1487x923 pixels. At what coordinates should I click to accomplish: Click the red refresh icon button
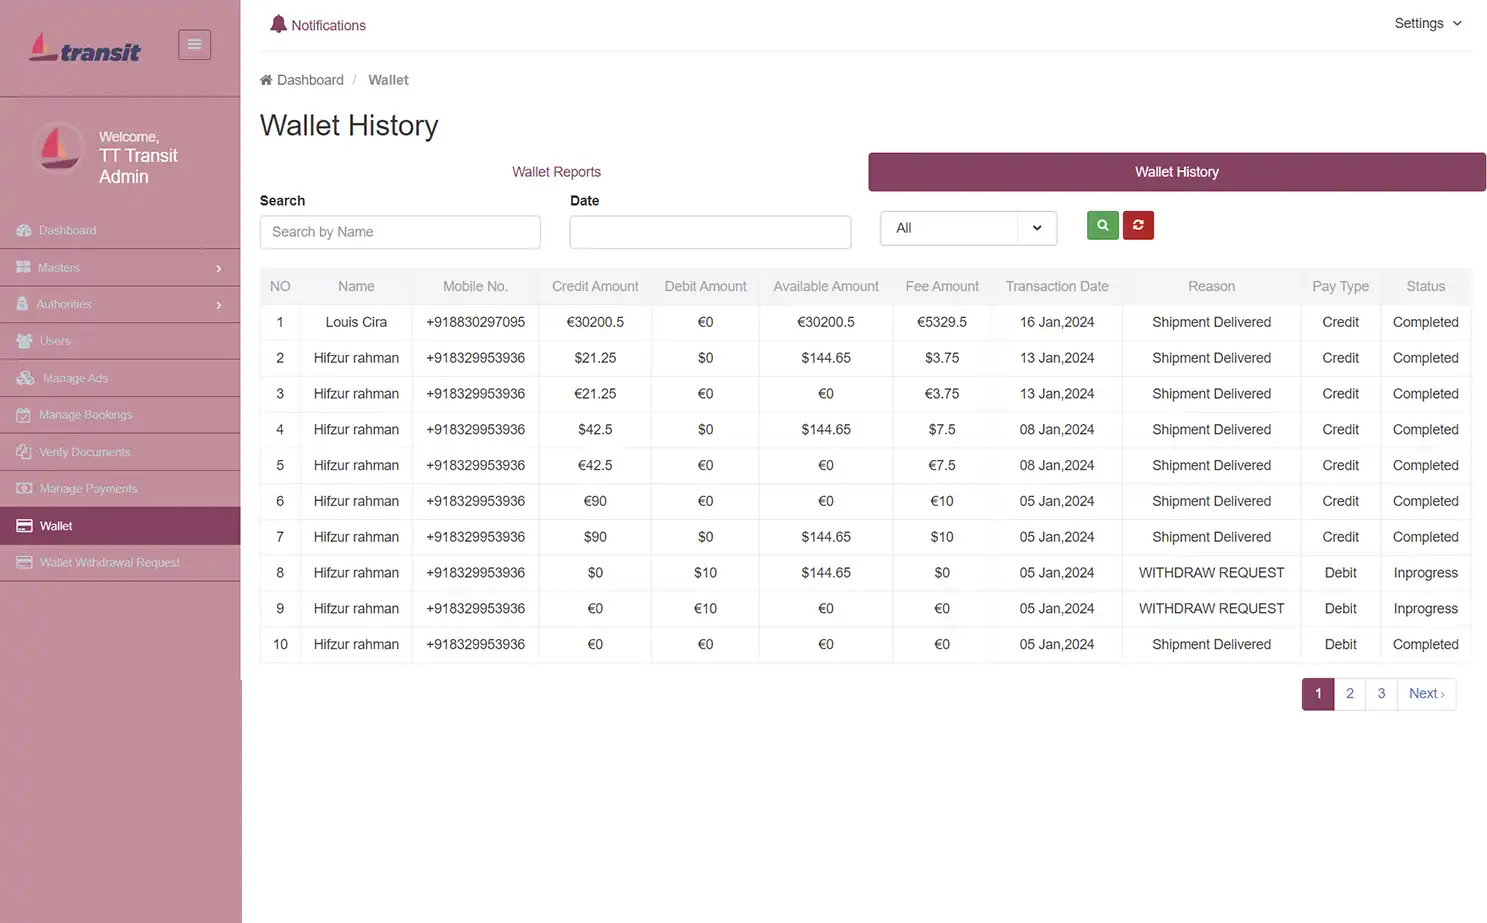pos(1138,225)
